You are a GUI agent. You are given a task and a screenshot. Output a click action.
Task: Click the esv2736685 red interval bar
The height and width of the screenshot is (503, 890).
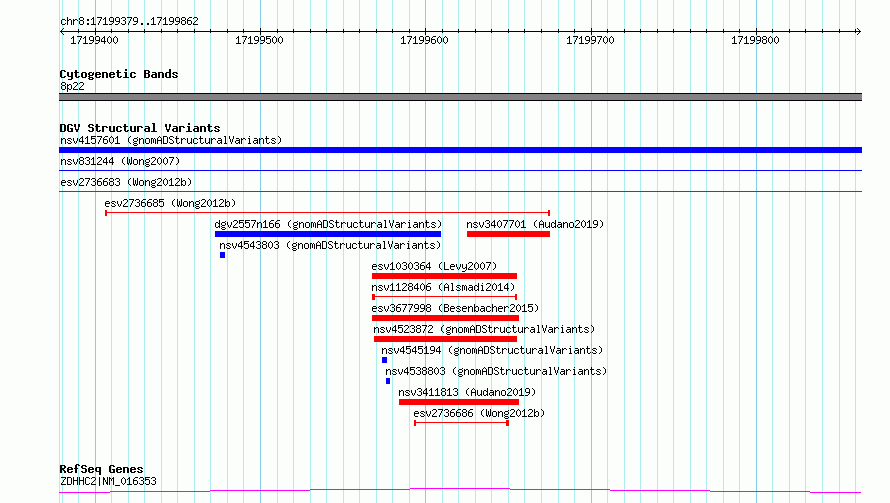328,213
